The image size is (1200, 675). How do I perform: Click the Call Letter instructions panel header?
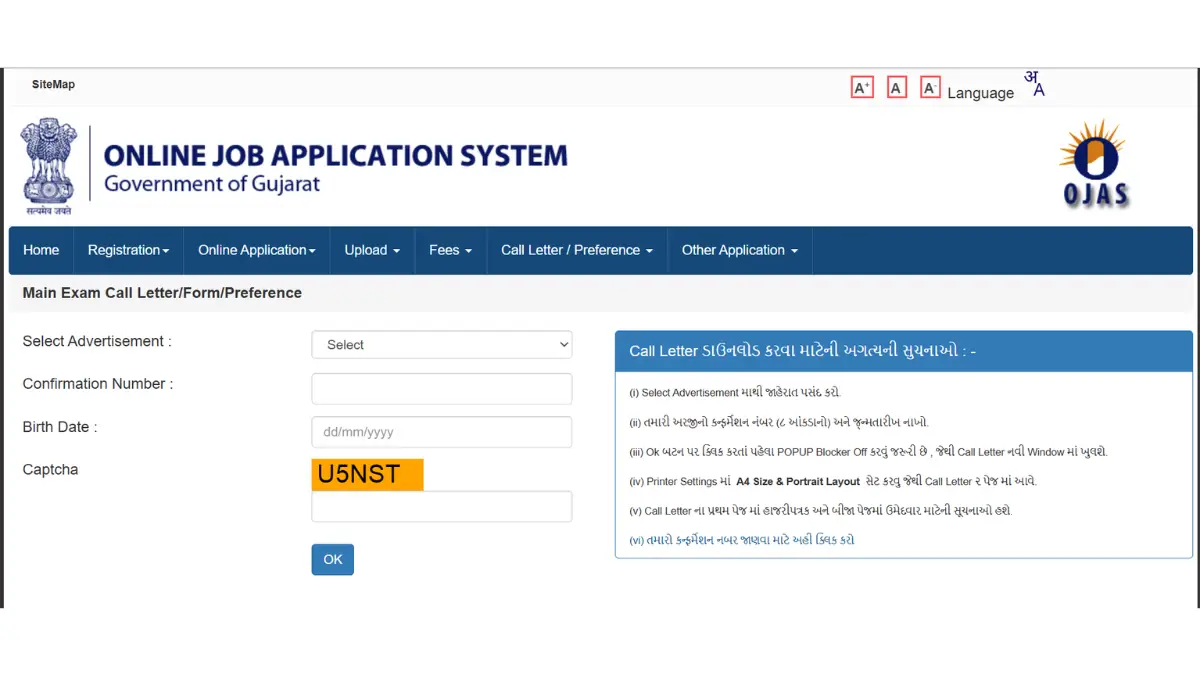[904, 351]
